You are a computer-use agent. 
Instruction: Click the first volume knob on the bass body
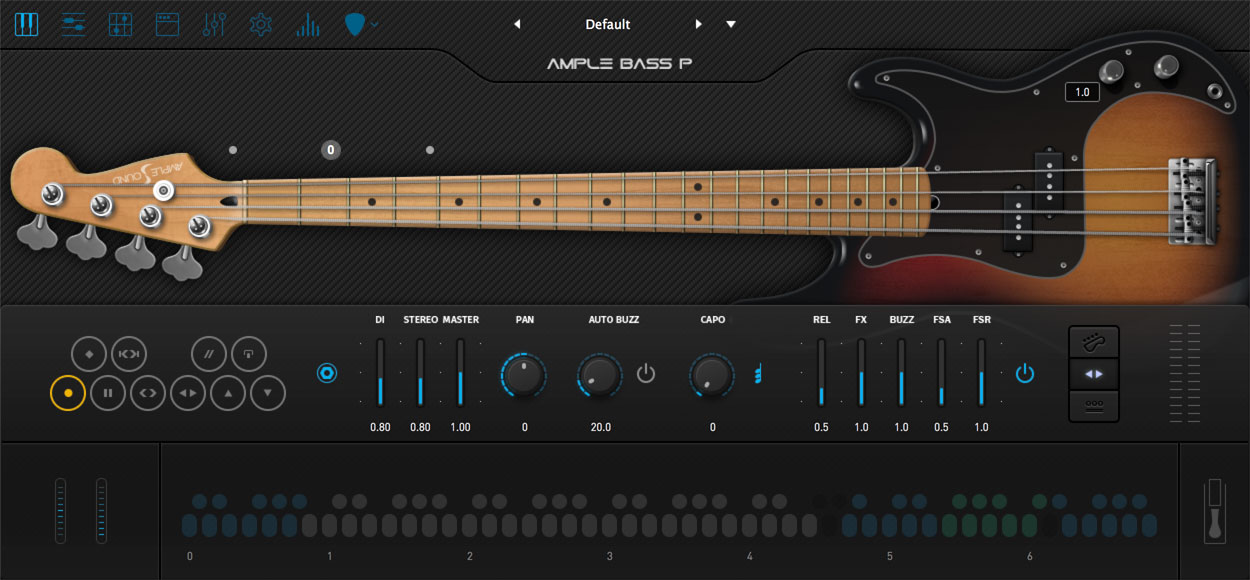[1110, 71]
